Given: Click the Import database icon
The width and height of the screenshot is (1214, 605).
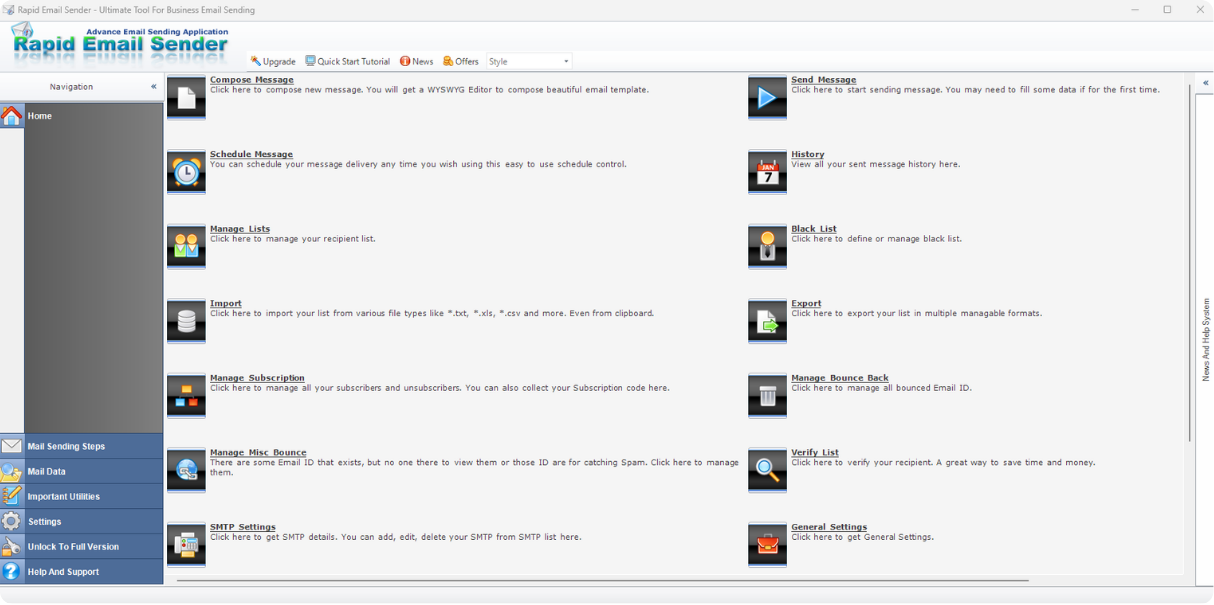Looking at the screenshot, I should pyautogui.click(x=186, y=321).
